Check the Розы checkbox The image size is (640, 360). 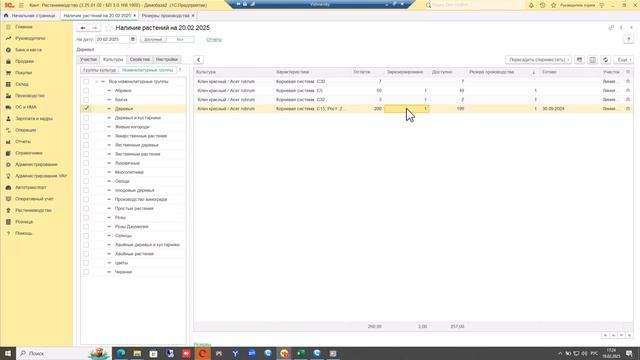(x=86, y=217)
